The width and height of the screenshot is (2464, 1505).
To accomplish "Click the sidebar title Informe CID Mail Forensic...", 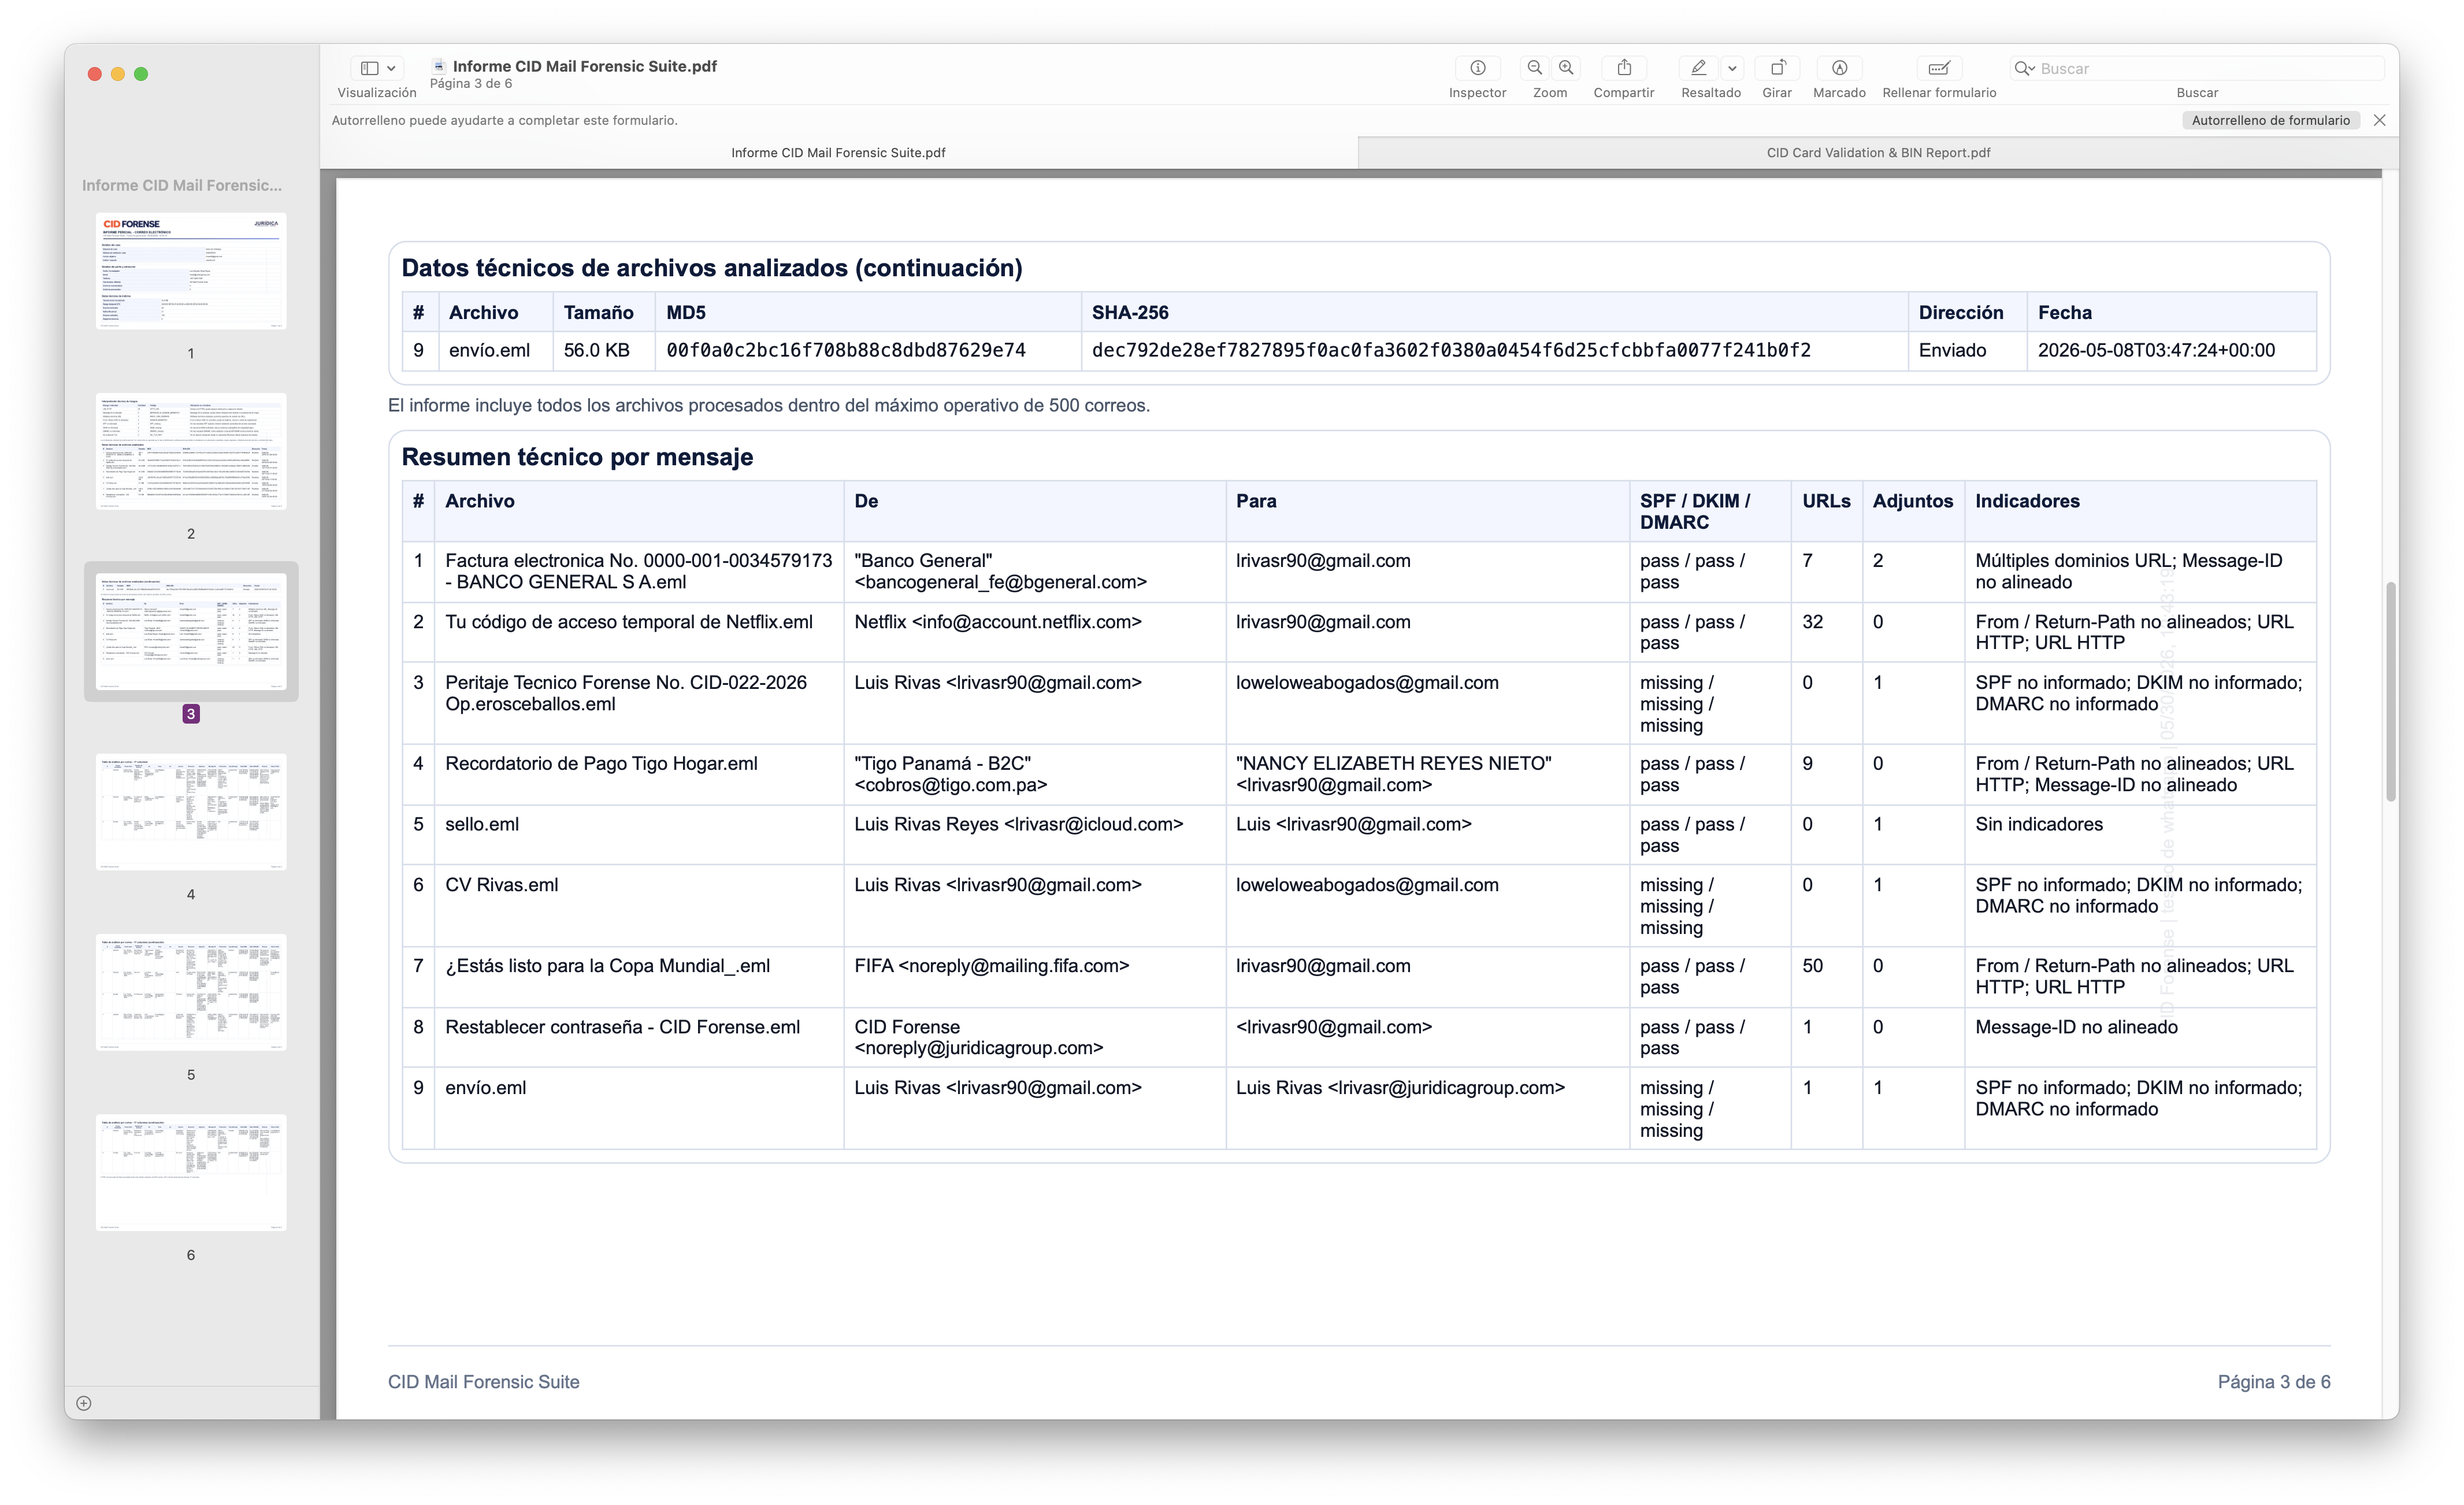I will coord(182,185).
